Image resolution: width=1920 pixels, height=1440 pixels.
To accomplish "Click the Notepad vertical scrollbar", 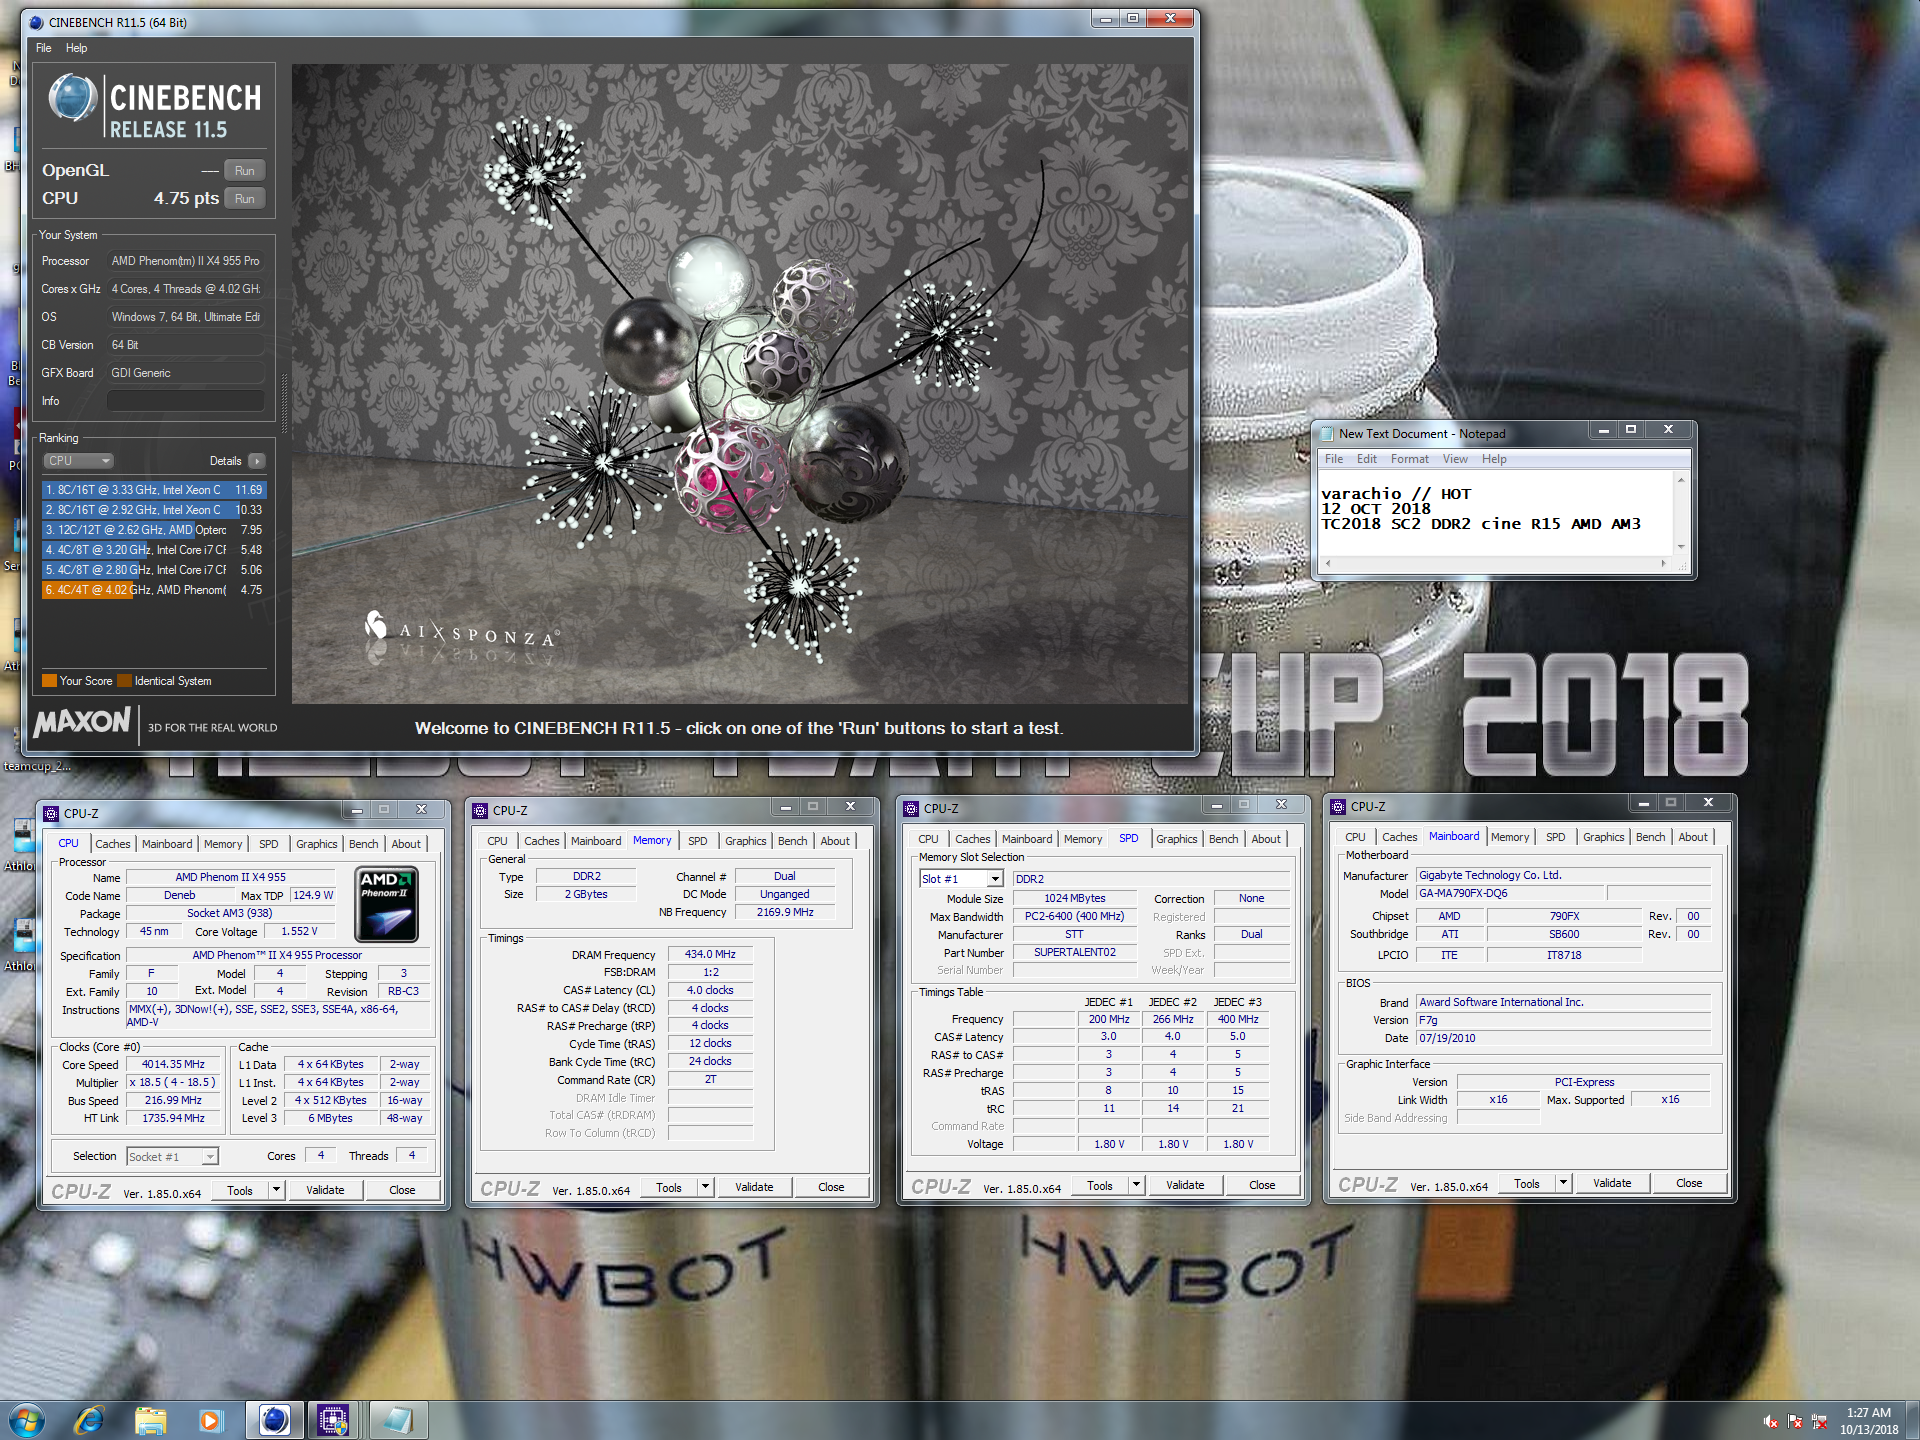I will 1681,514.
